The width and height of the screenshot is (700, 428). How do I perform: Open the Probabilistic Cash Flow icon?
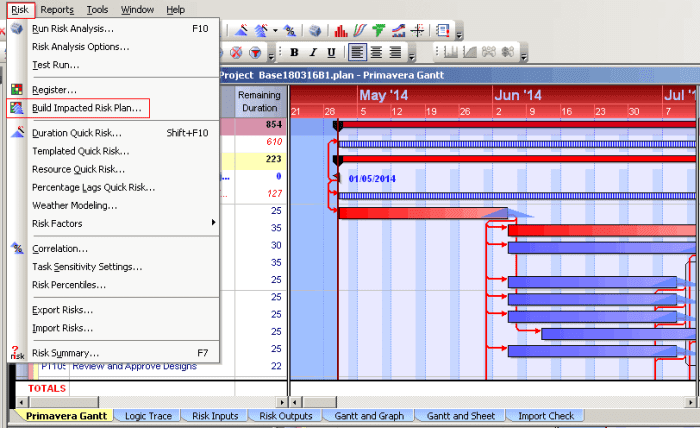coord(398,30)
